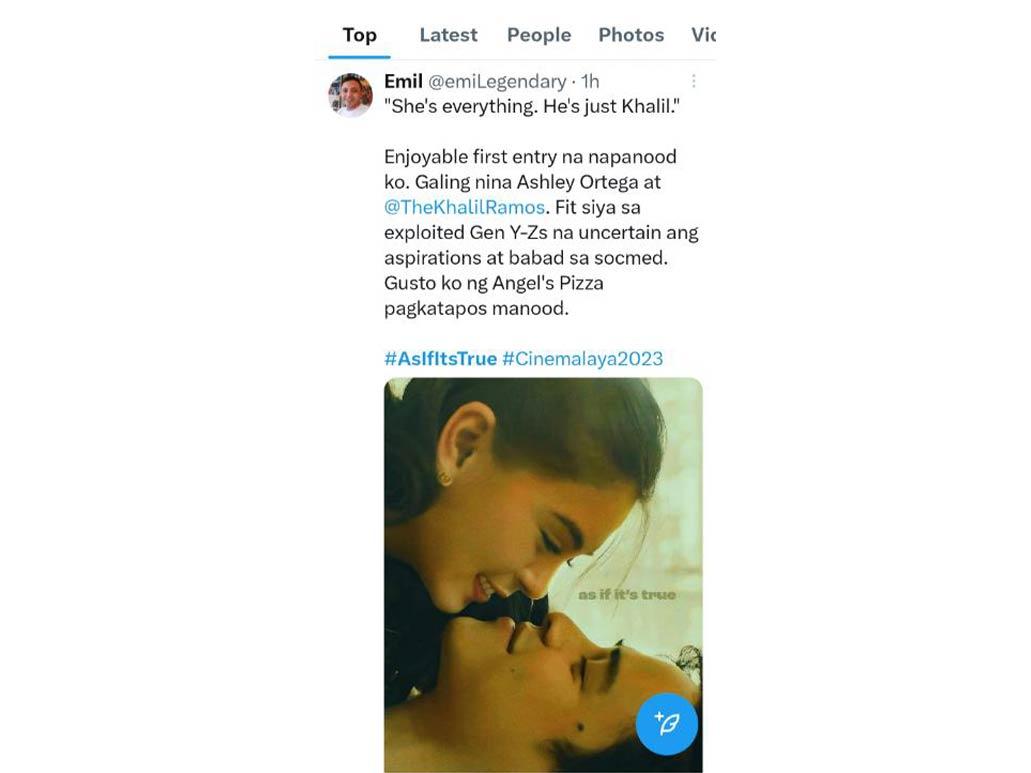1031x773 pixels.
Task: Open the @emiLegendary handle
Action: click(x=497, y=81)
